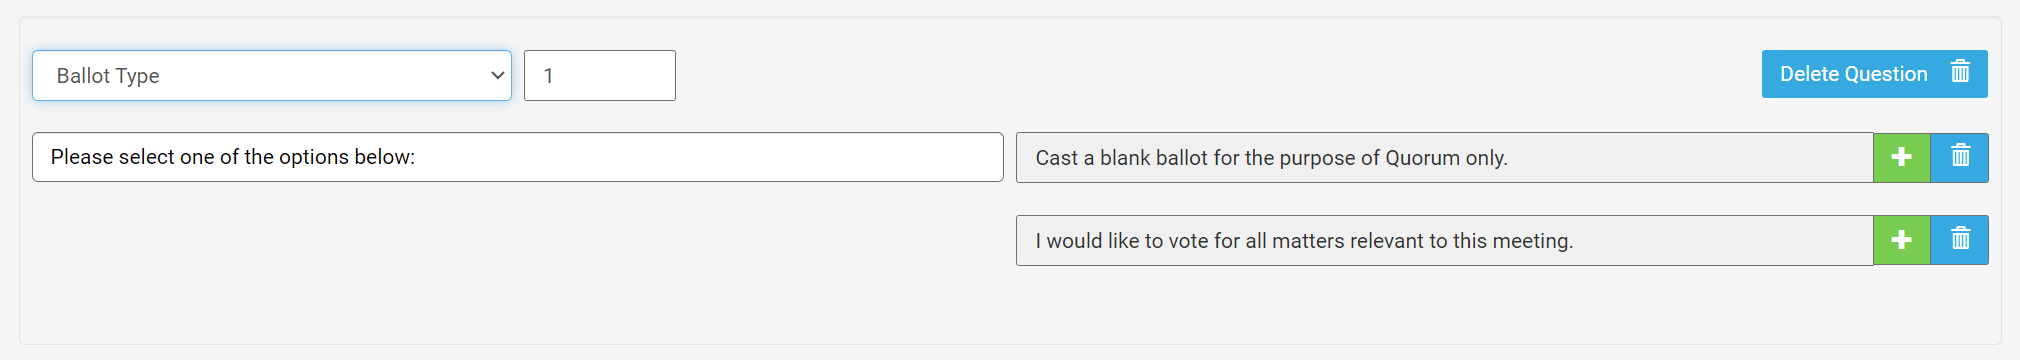Edit the 'Please select one of the options below' prompt

518,157
